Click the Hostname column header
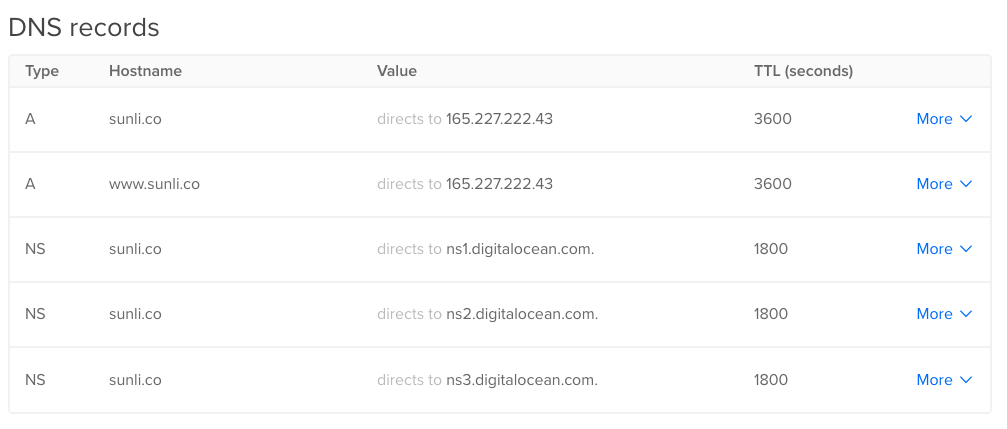Image resolution: width=1007 pixels, height=429 pixels. [145, 71]
